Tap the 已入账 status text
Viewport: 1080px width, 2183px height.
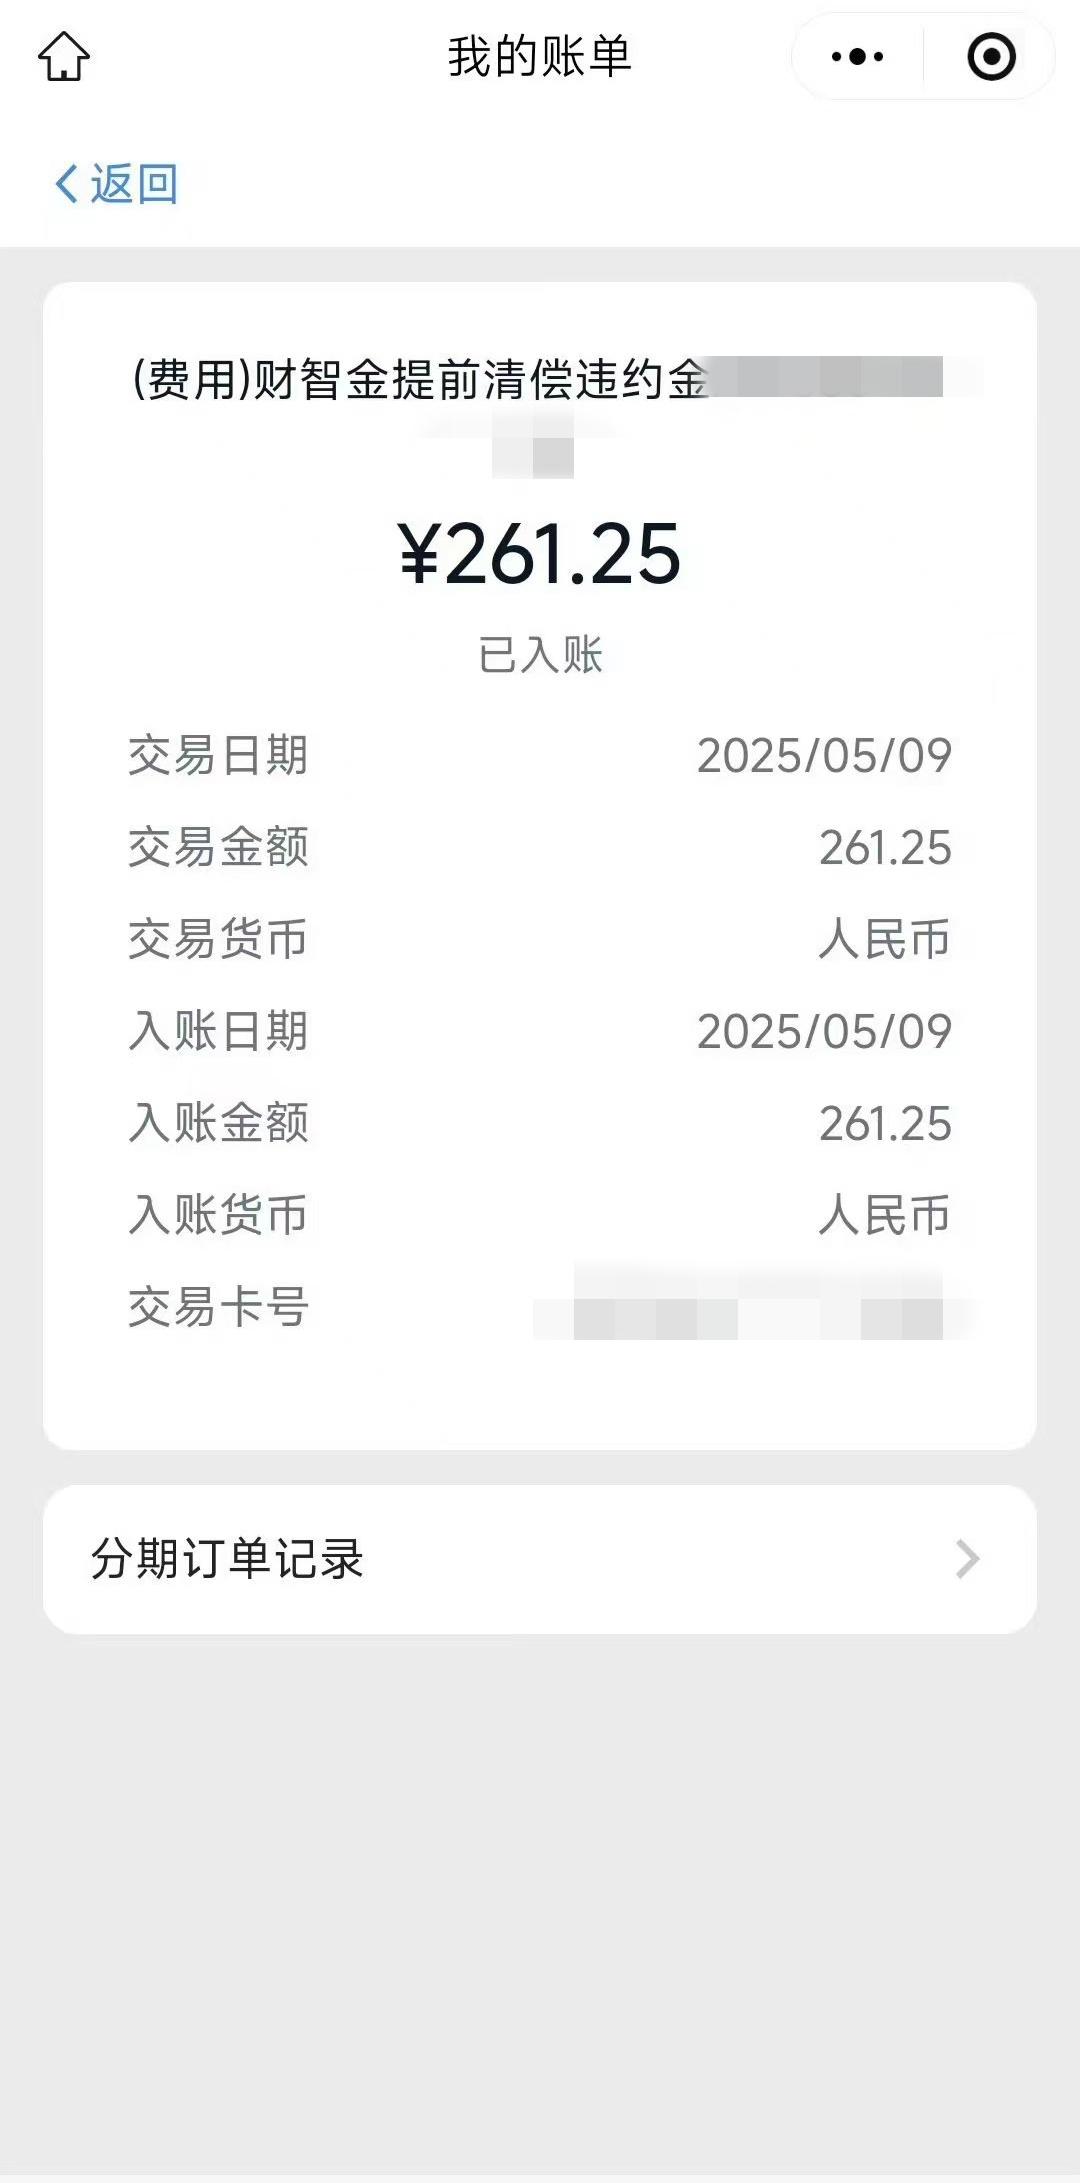[540, 655]
